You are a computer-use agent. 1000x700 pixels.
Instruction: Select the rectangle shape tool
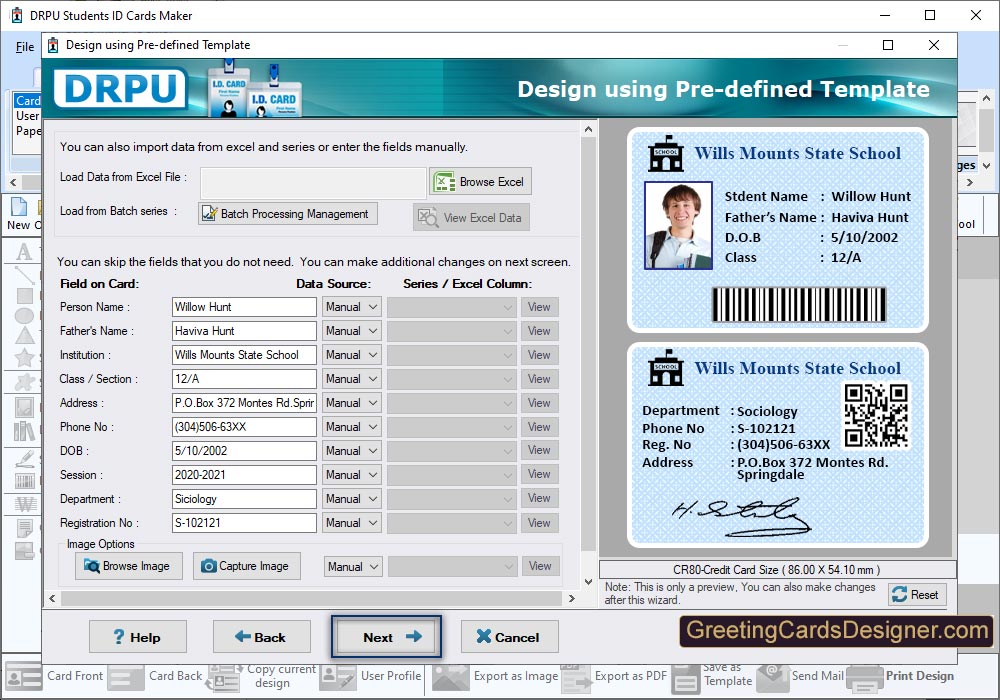pyautogui.click(x=24, y=296)
